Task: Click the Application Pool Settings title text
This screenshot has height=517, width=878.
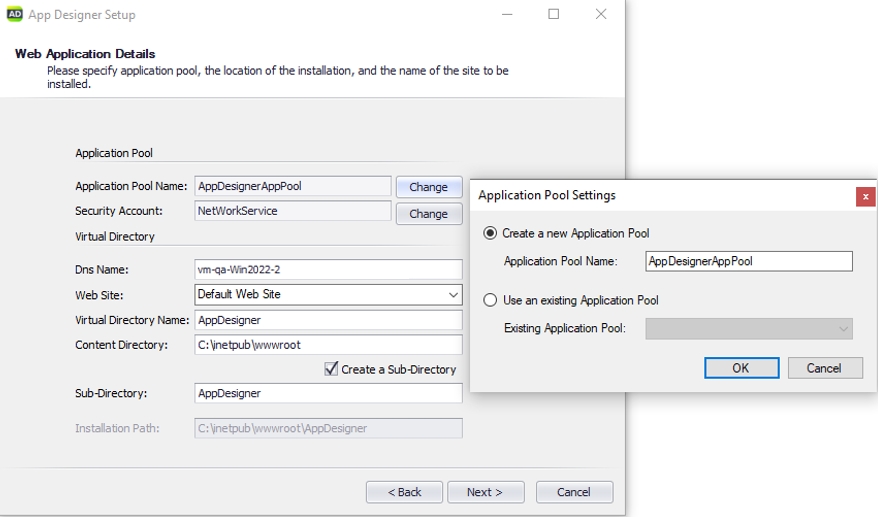Action: pyautogui.click(x=547, y=195)
